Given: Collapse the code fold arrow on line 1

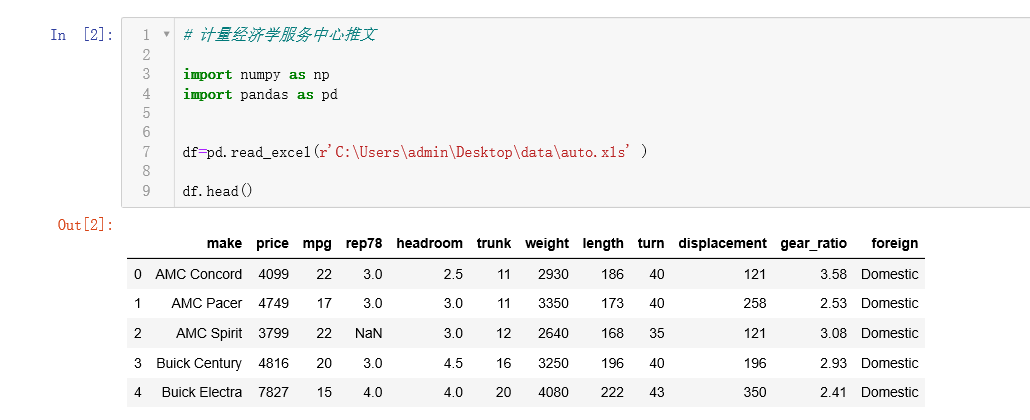Looking at the screenshot, I should pos(166,34).
